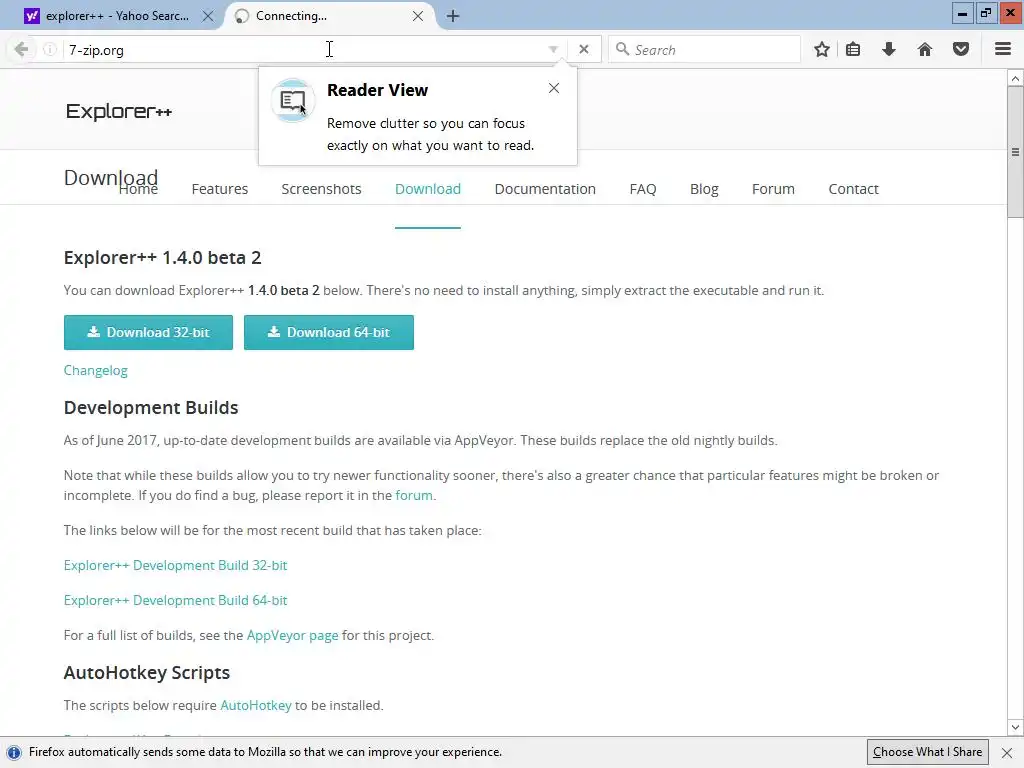The width and height of the screenshot is (1024, 768).
Task: Click the magnifier icon in Search box
Action: (622, 50)
